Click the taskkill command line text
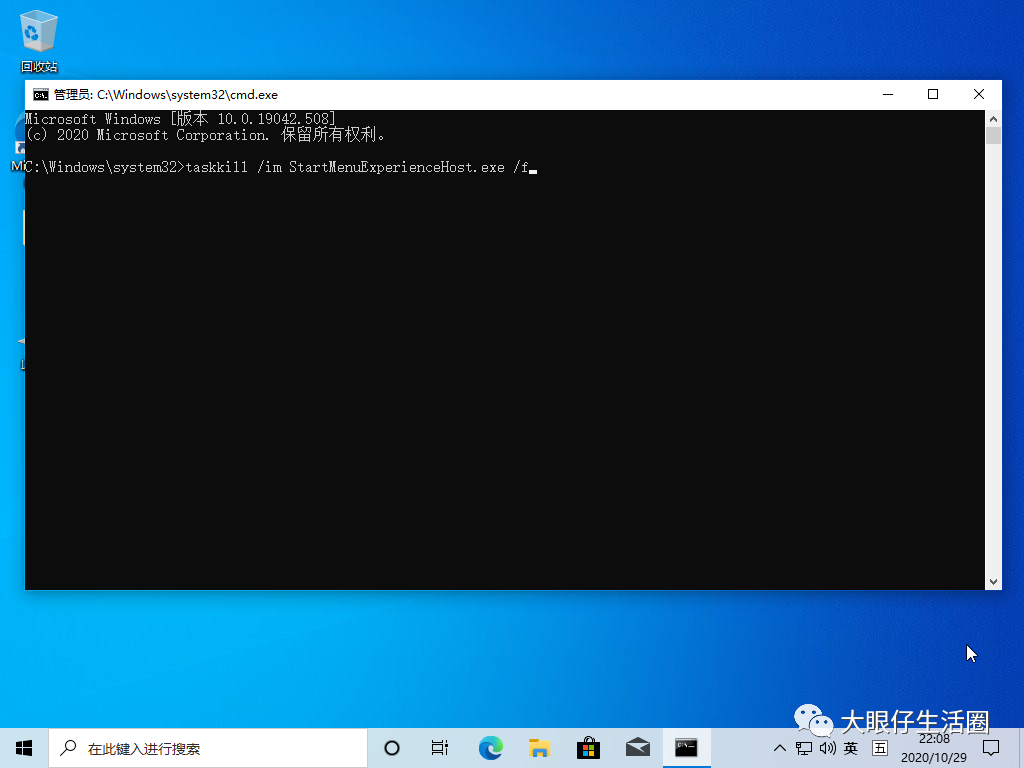The image size is (1024, 768). tap(357, 167)
